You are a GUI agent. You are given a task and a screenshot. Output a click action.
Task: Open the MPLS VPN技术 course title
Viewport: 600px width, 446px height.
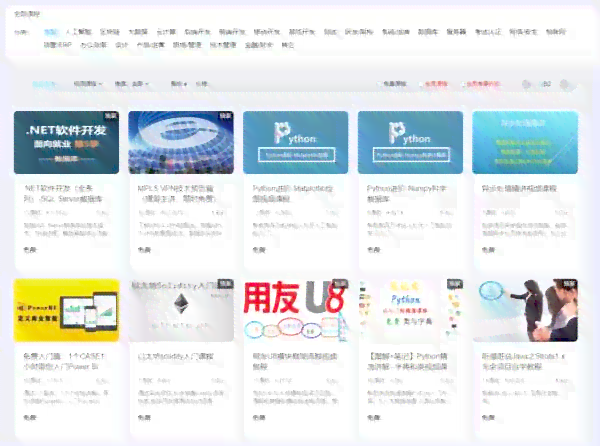[x=177, y=194]
